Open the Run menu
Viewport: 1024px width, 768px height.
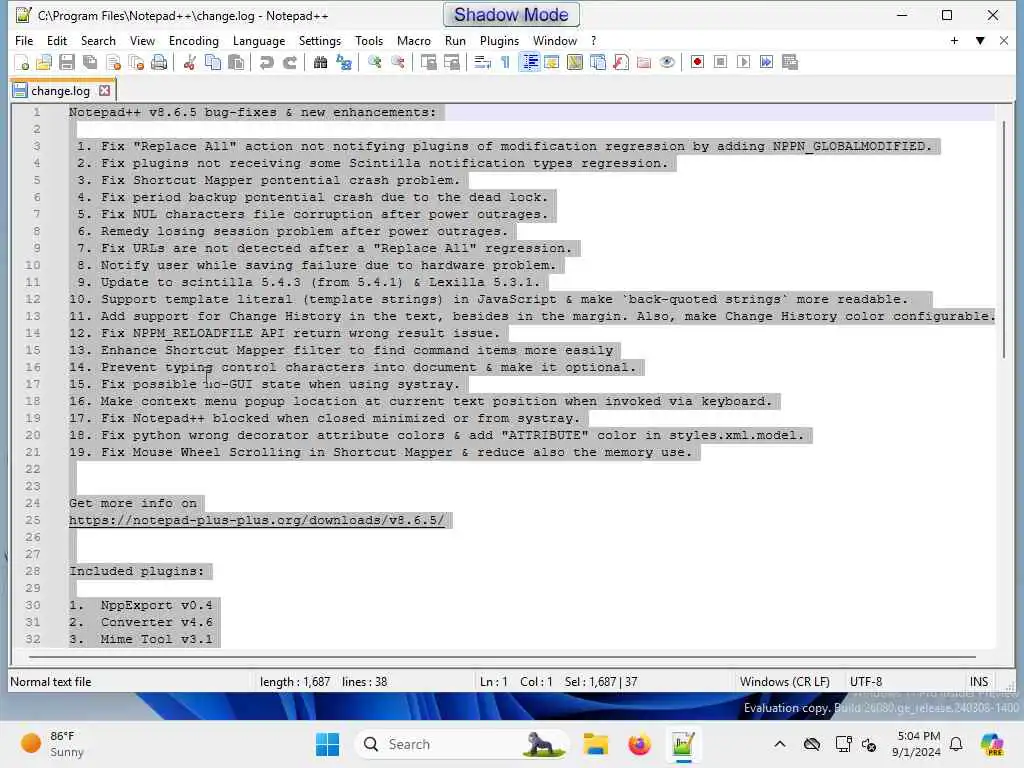pos(455,40)
